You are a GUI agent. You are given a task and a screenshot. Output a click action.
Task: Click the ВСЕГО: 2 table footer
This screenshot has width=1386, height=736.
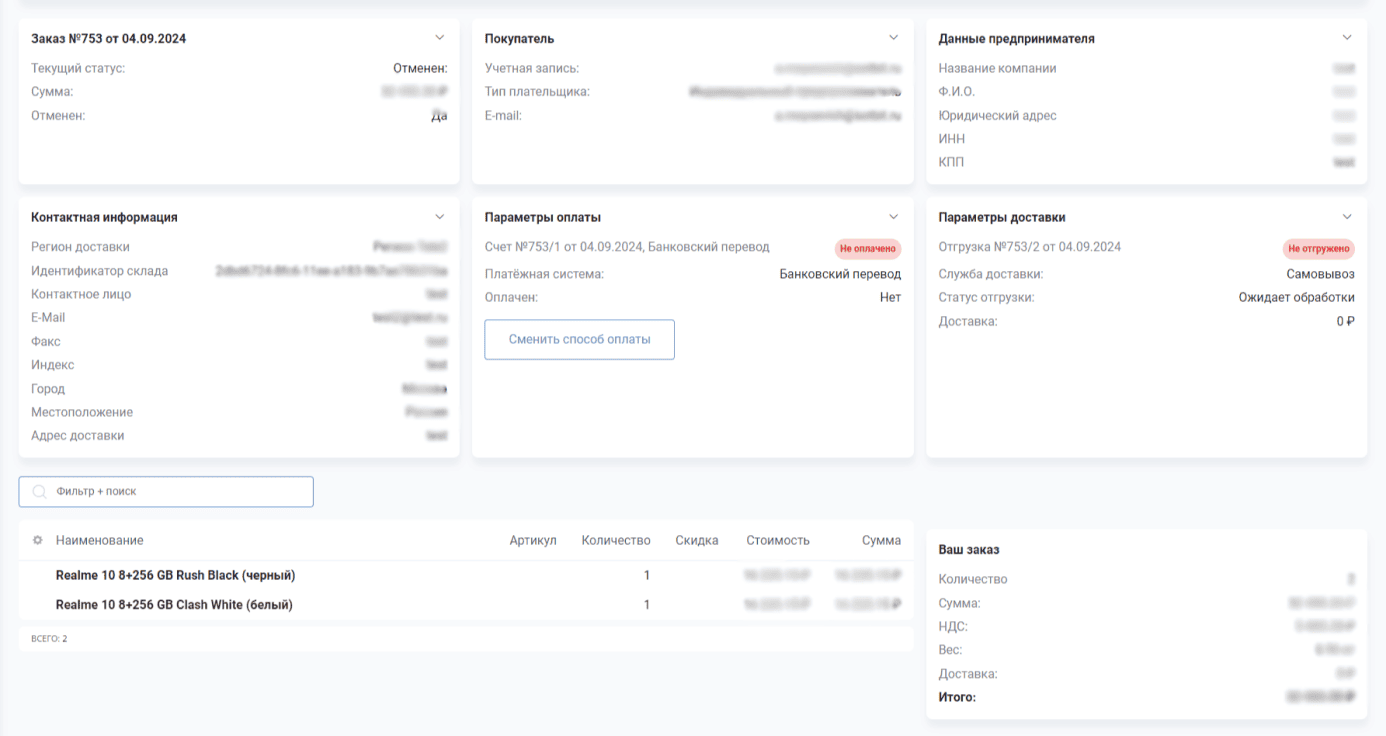[49, 638]
